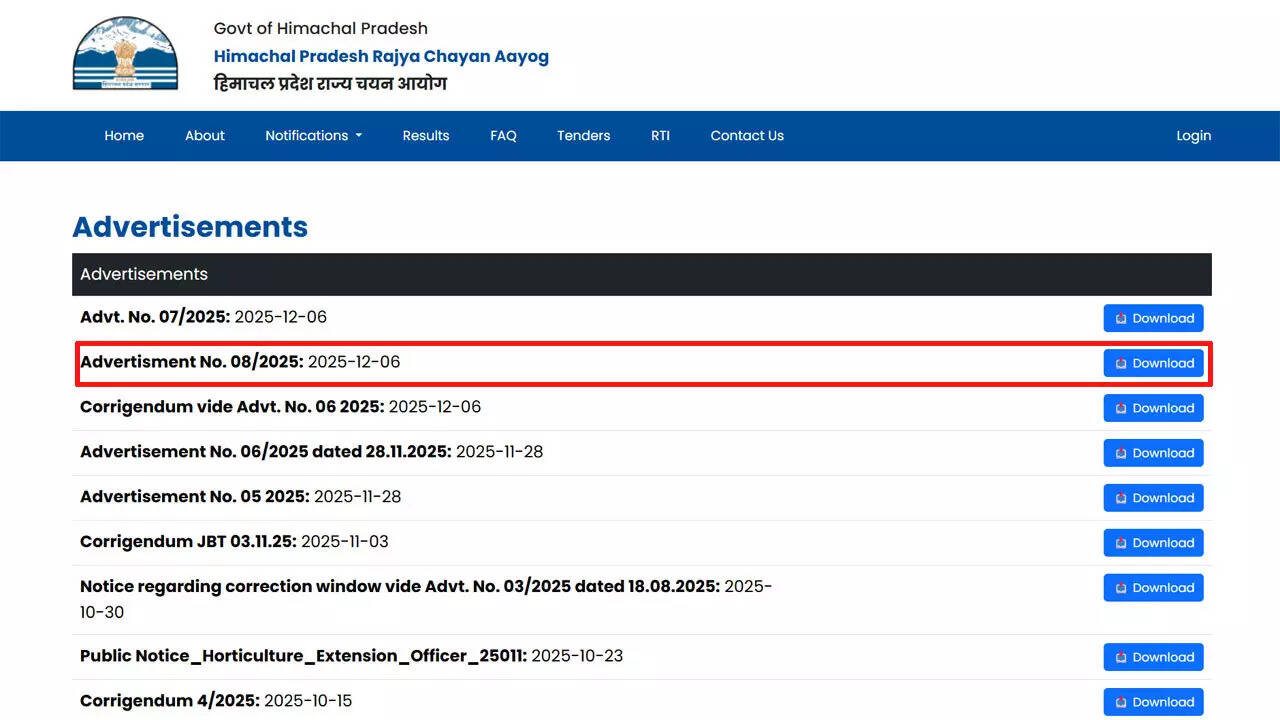Download Corrigendum vide Advt. No. 06 2025
This screenshot has height=720, width=1280.
1153,408
